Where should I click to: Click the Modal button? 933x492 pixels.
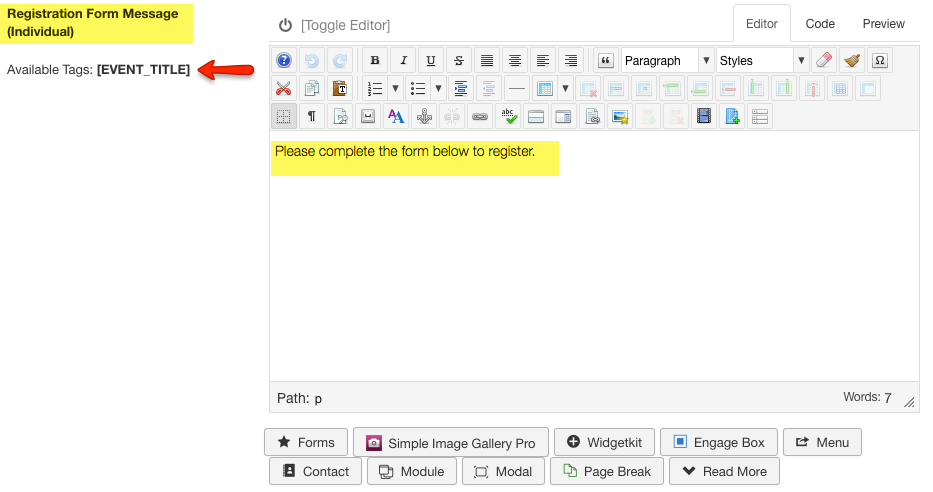click(x=503, y=471)
